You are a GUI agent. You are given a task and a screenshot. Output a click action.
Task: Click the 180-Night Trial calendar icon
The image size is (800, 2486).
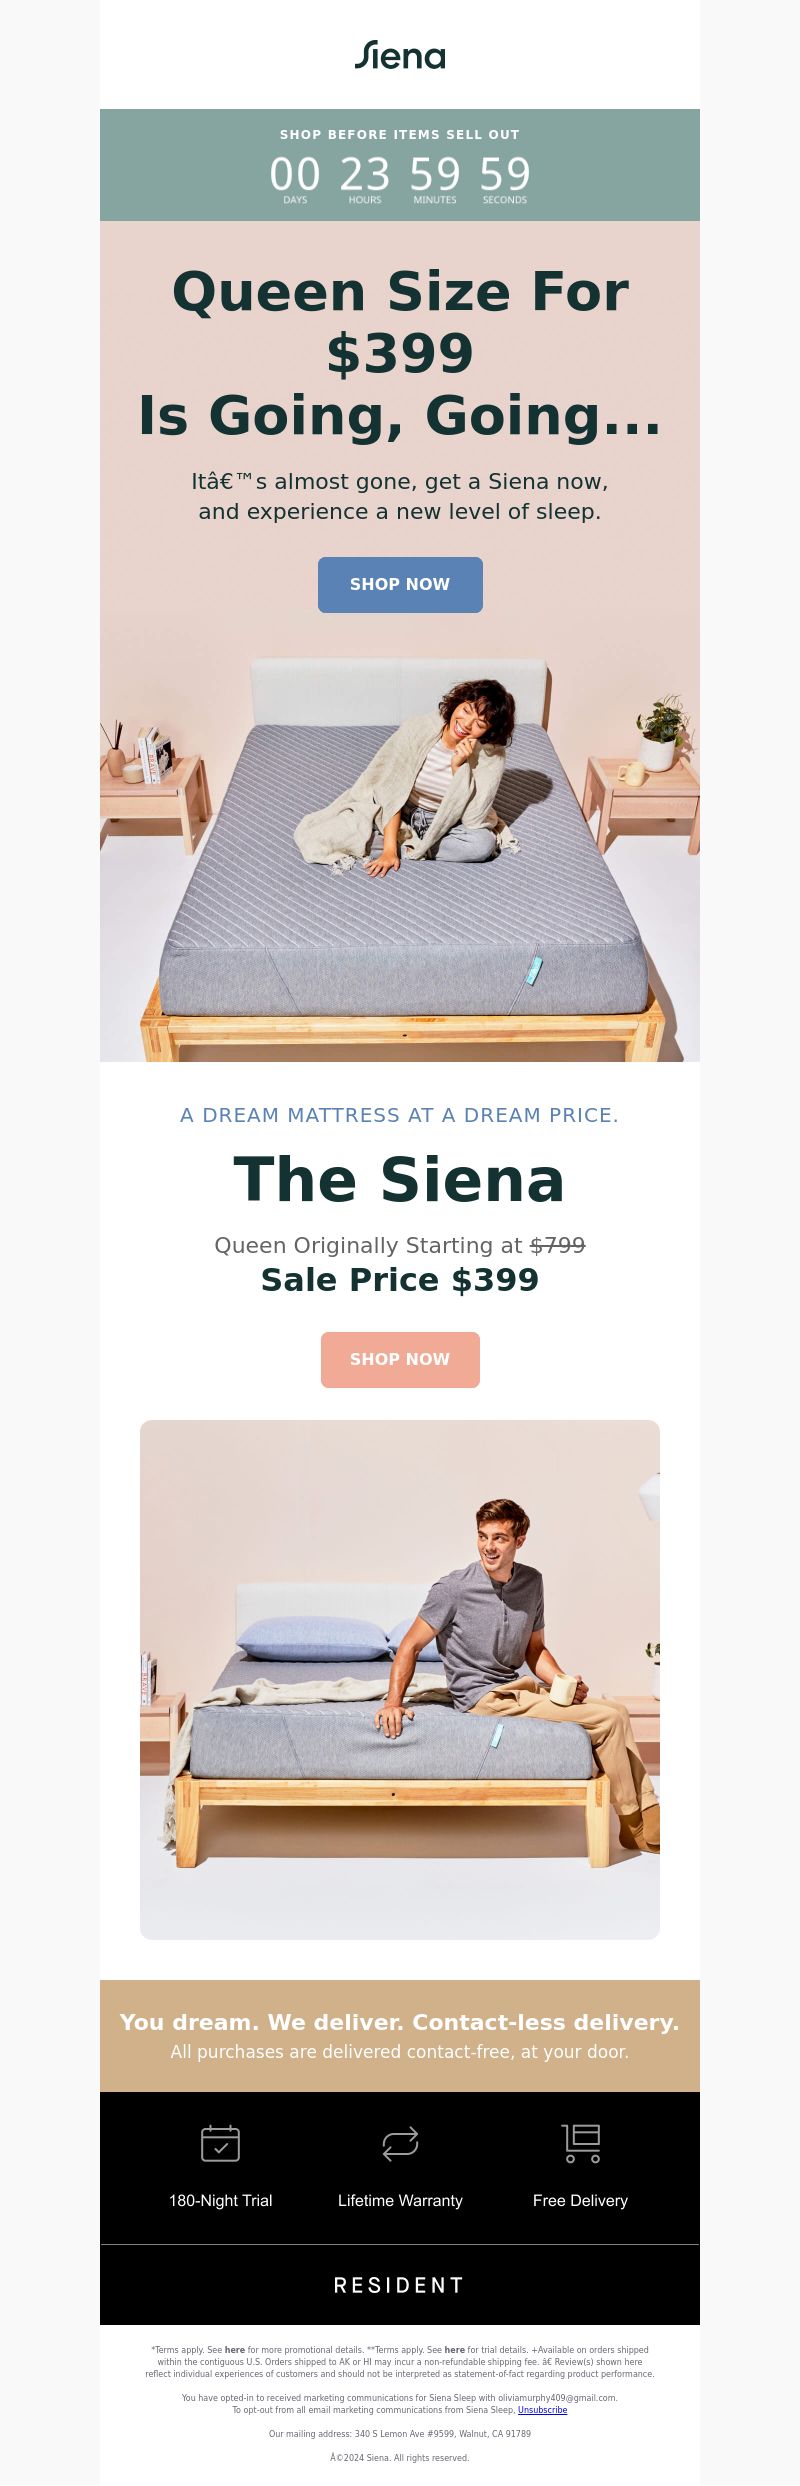click(x=220, y=2143)
